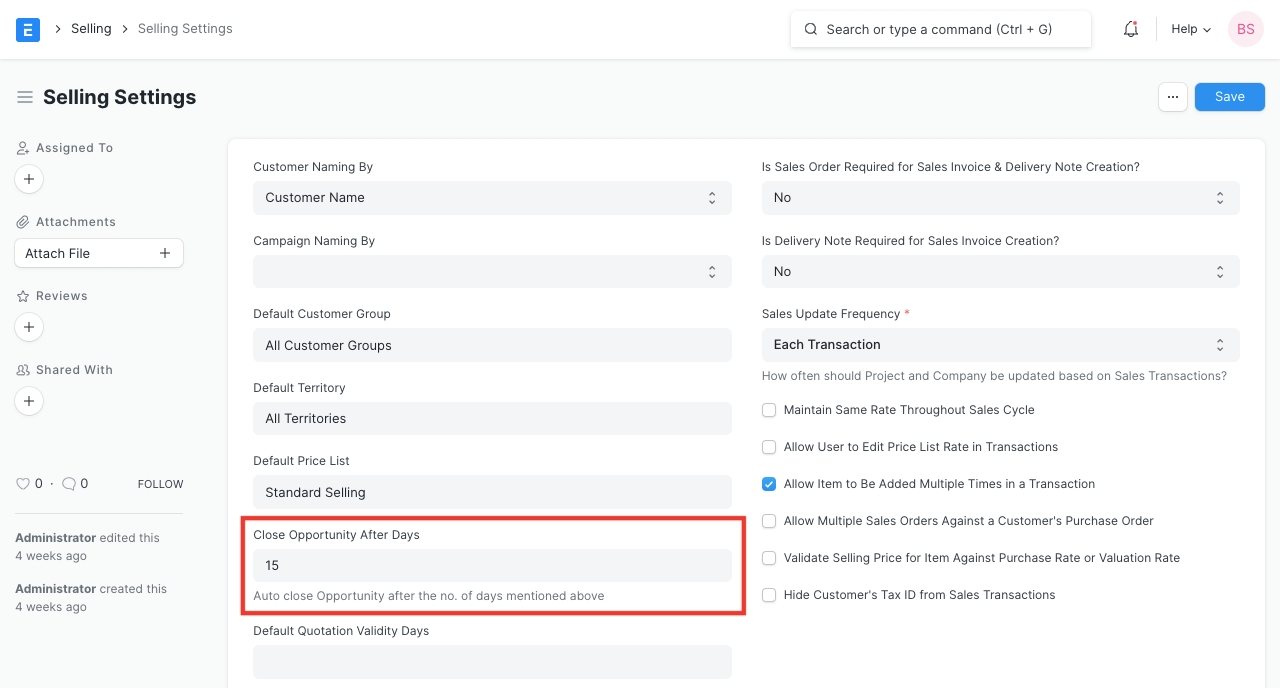Click the heart like icon
Viewport: 1280px width, 688px height.
pos(23,484)
